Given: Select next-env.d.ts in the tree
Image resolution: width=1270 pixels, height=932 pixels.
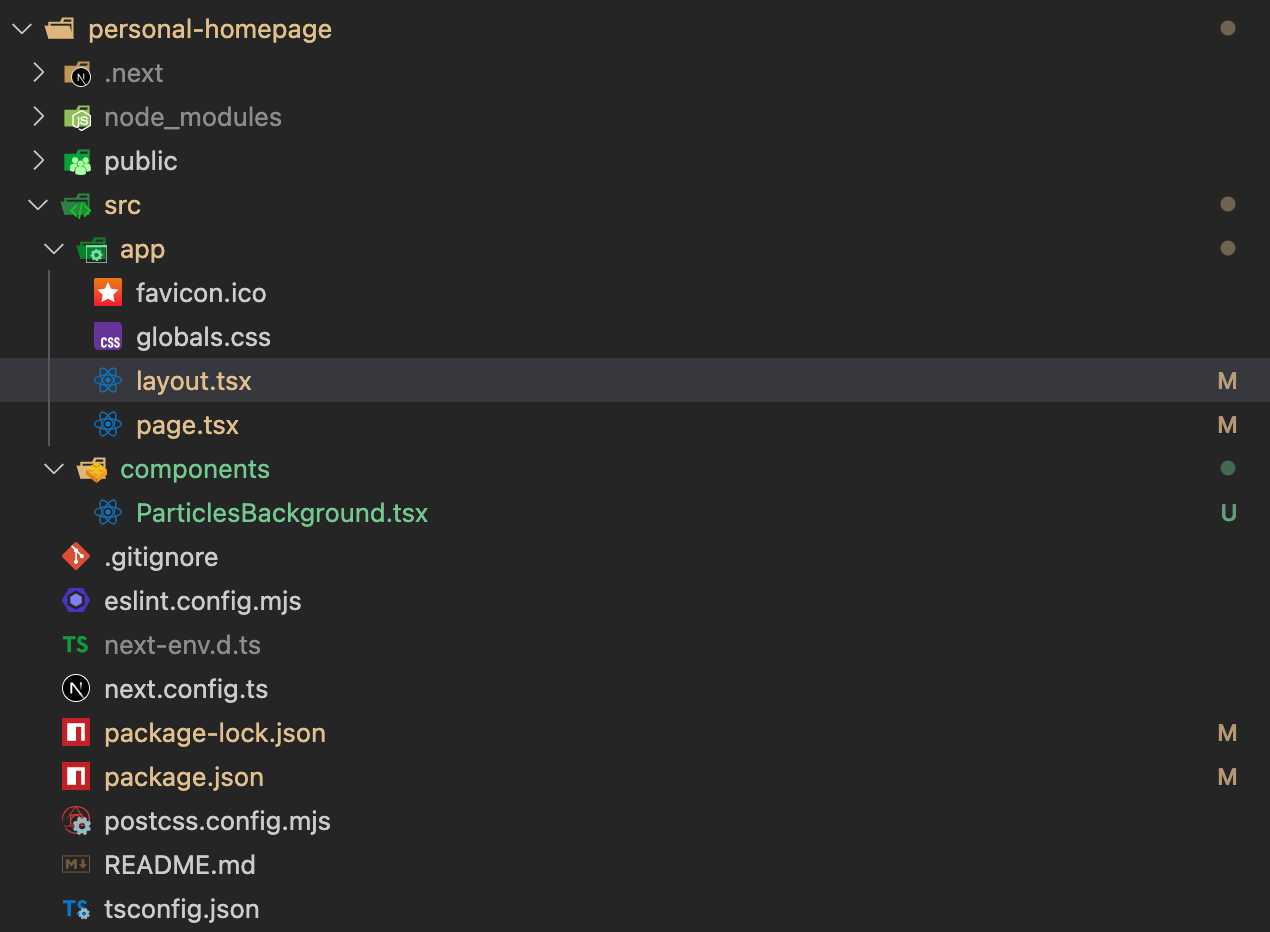Looking at the screenshot, I should coord(183,644).
